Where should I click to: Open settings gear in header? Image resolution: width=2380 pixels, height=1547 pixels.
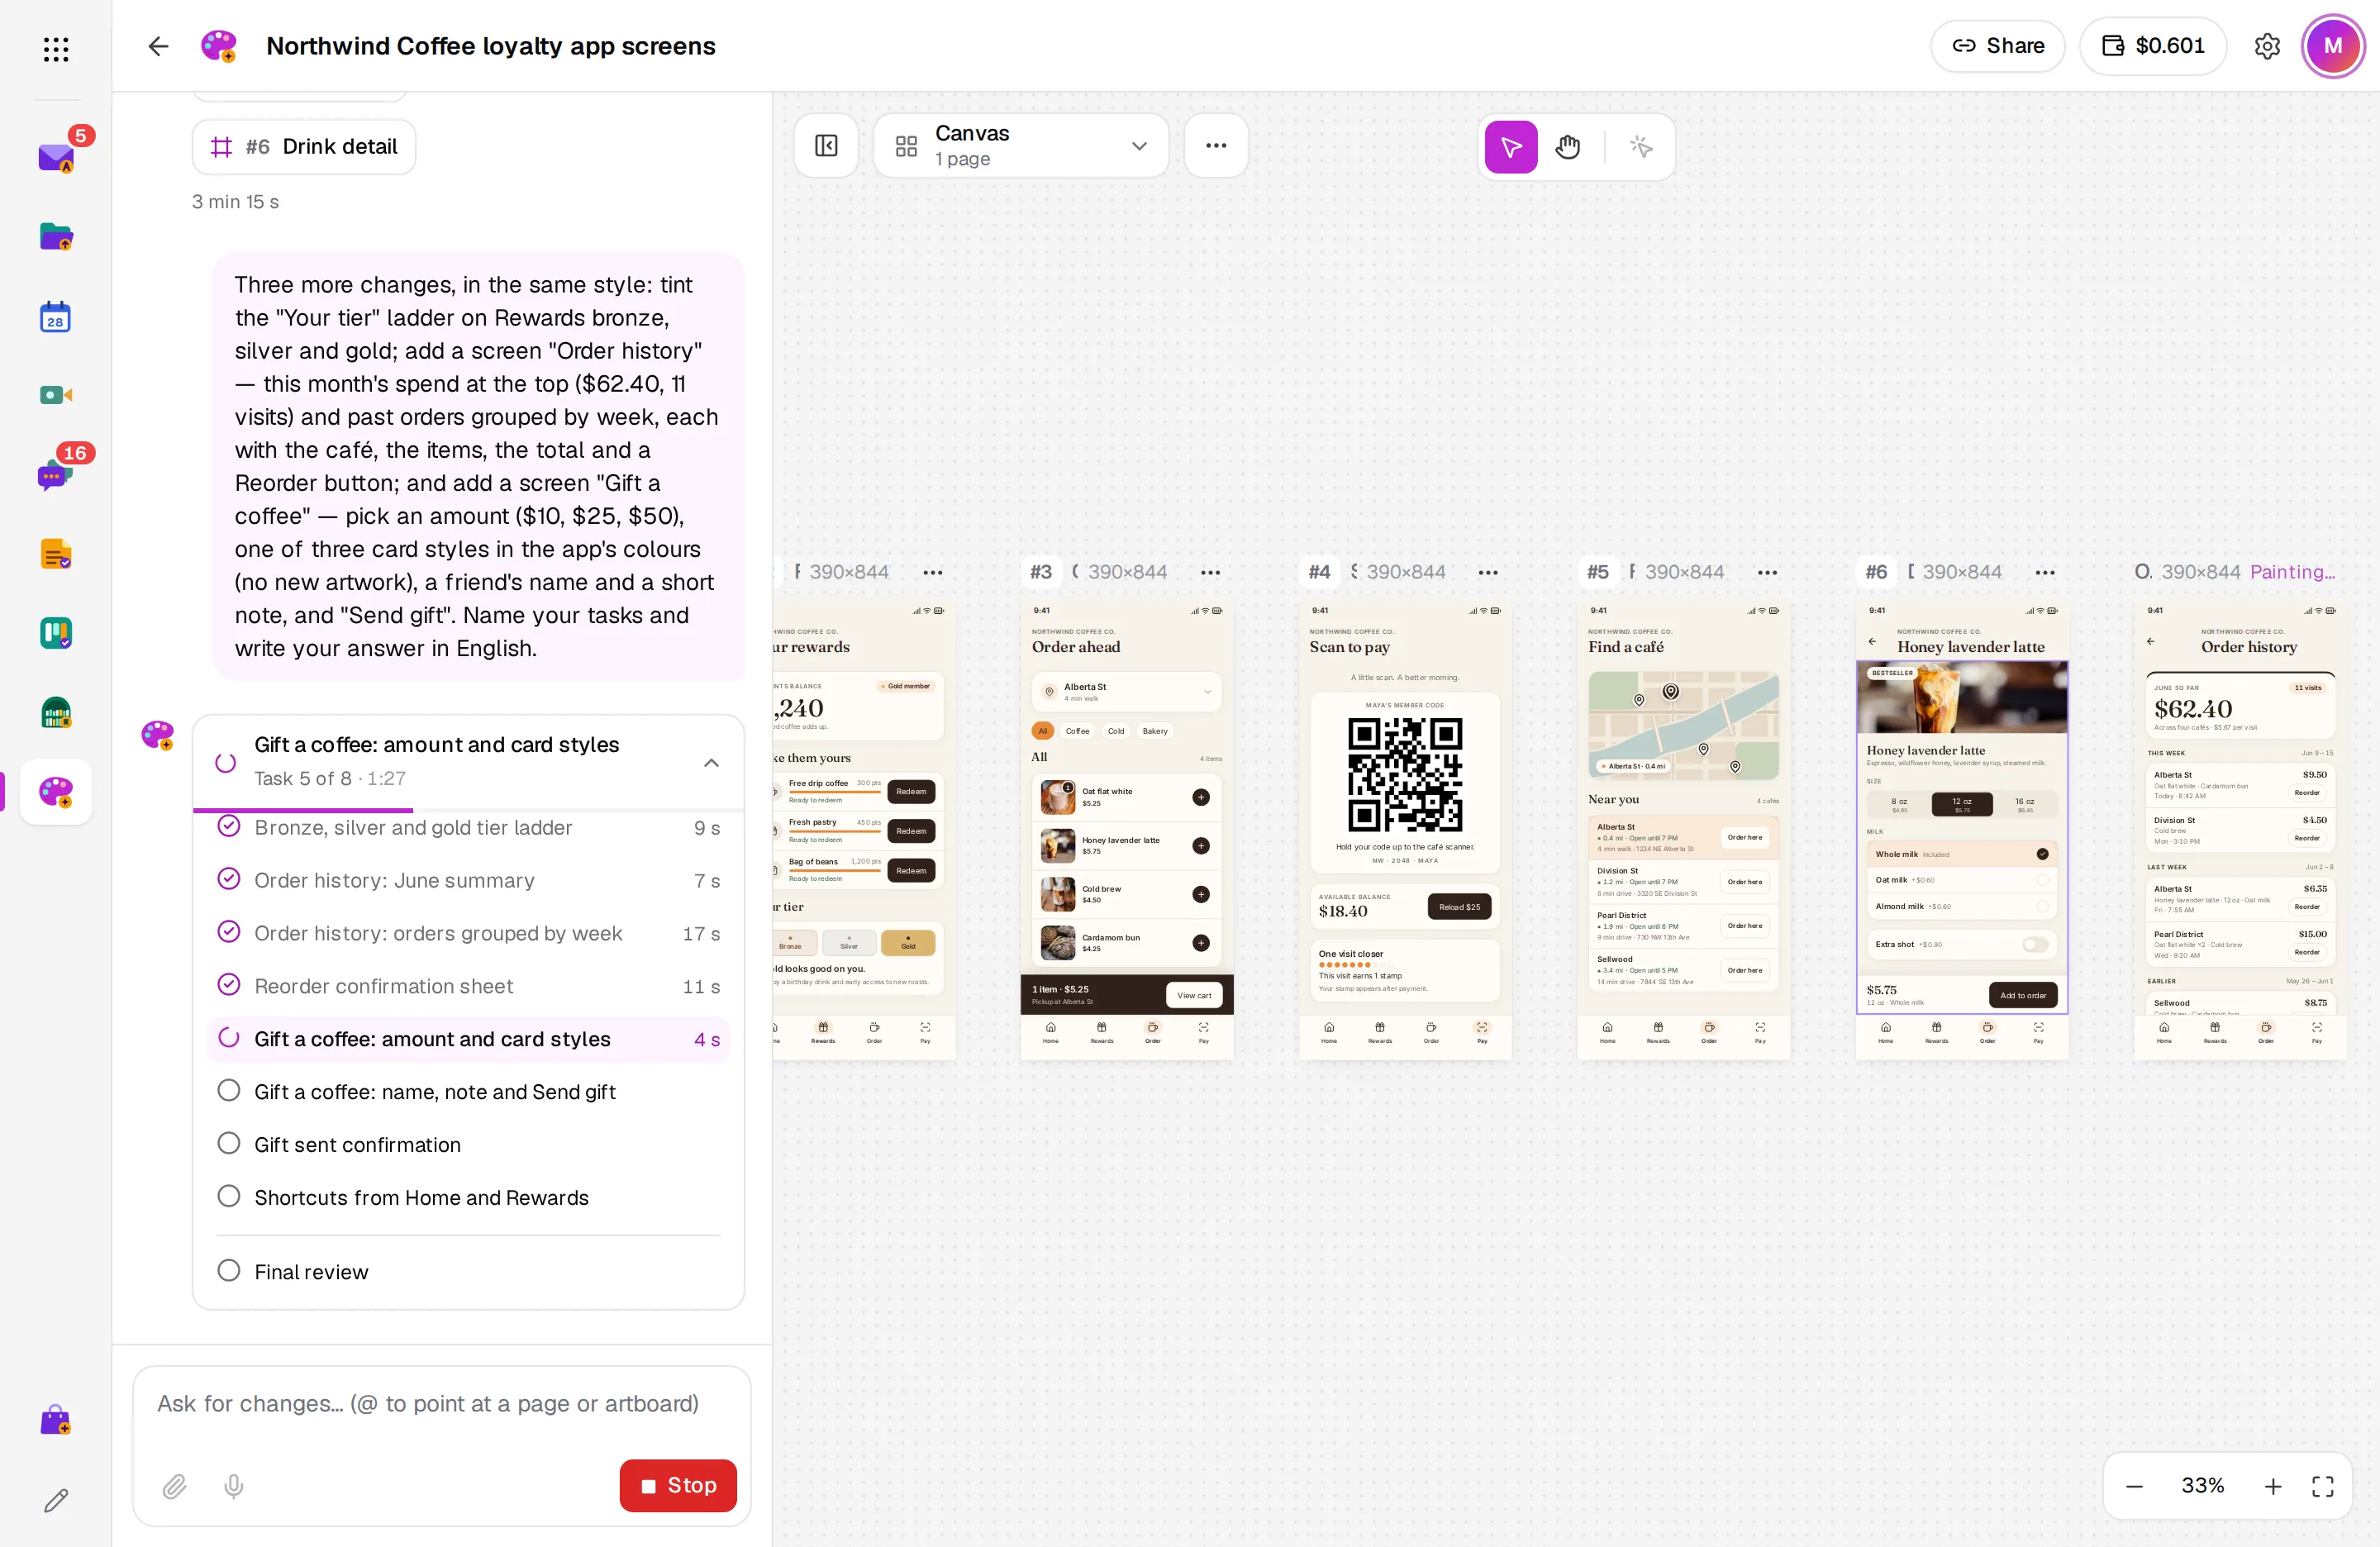tap(2267, 46)
